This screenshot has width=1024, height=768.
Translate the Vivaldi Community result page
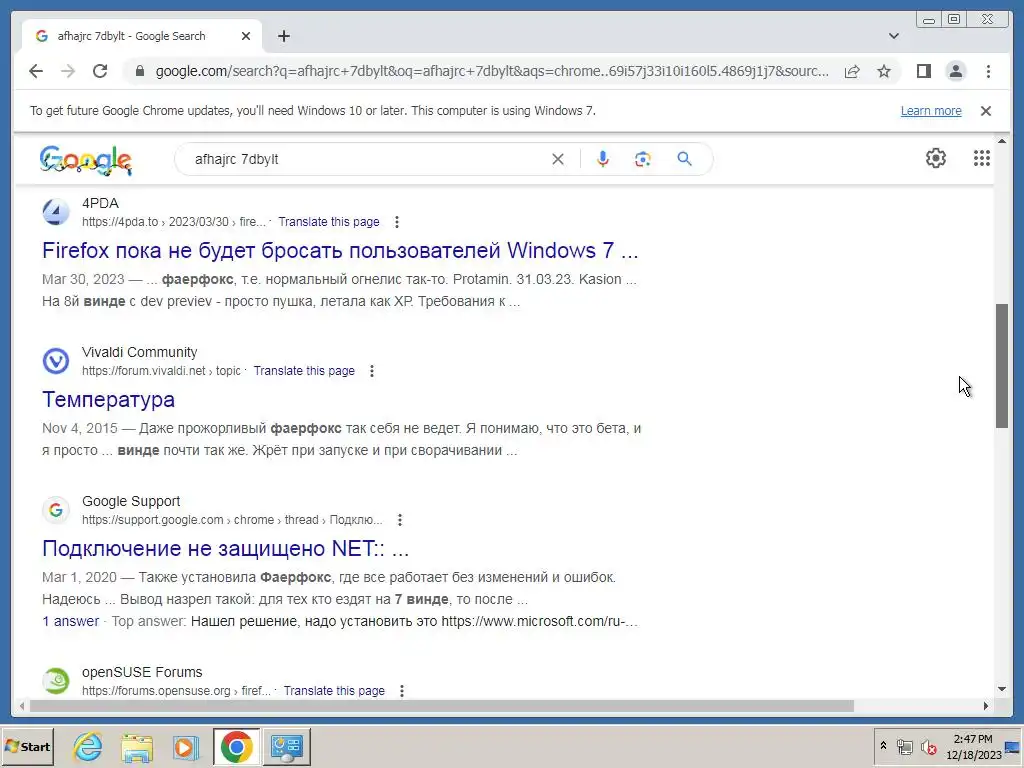pyautogui.click(x=304, y=371)
